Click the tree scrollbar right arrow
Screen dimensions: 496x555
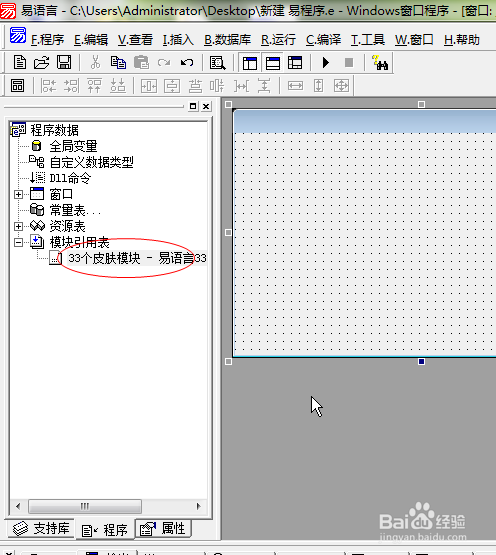pyautogui.click(x=198, y=506)
